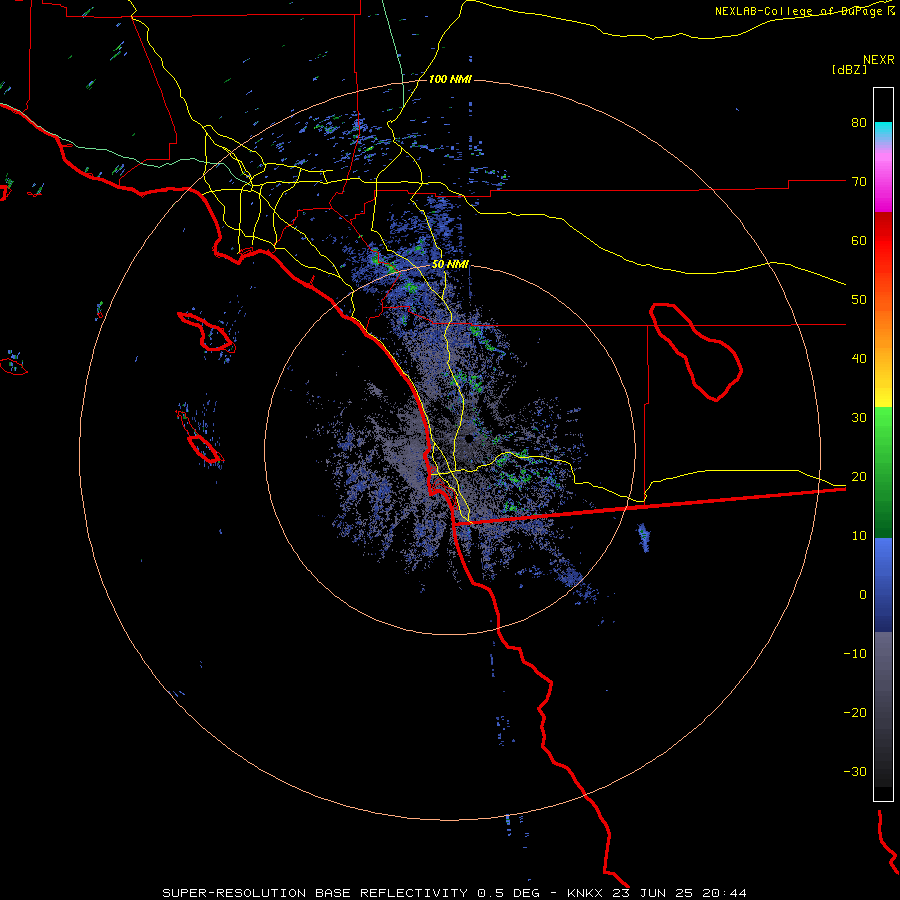Click the 0 dBZ scale value
The image size is (900, 900).
pyautogui.click(x=863, y=595)
